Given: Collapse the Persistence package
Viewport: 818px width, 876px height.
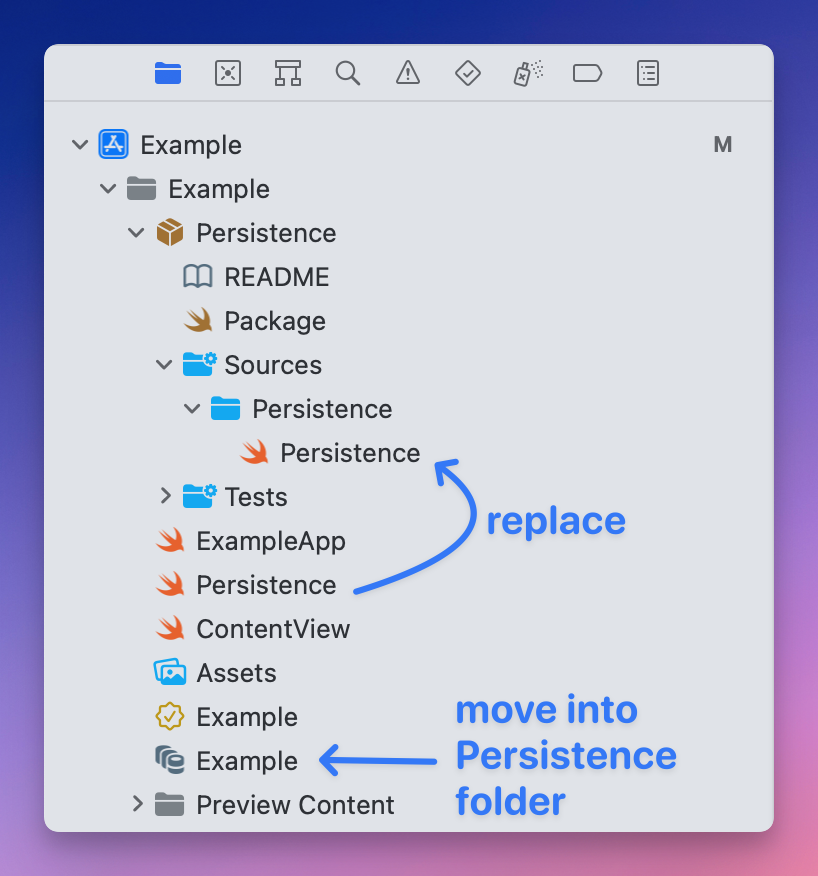Looking at the screenshot, I should pos(136,233).
